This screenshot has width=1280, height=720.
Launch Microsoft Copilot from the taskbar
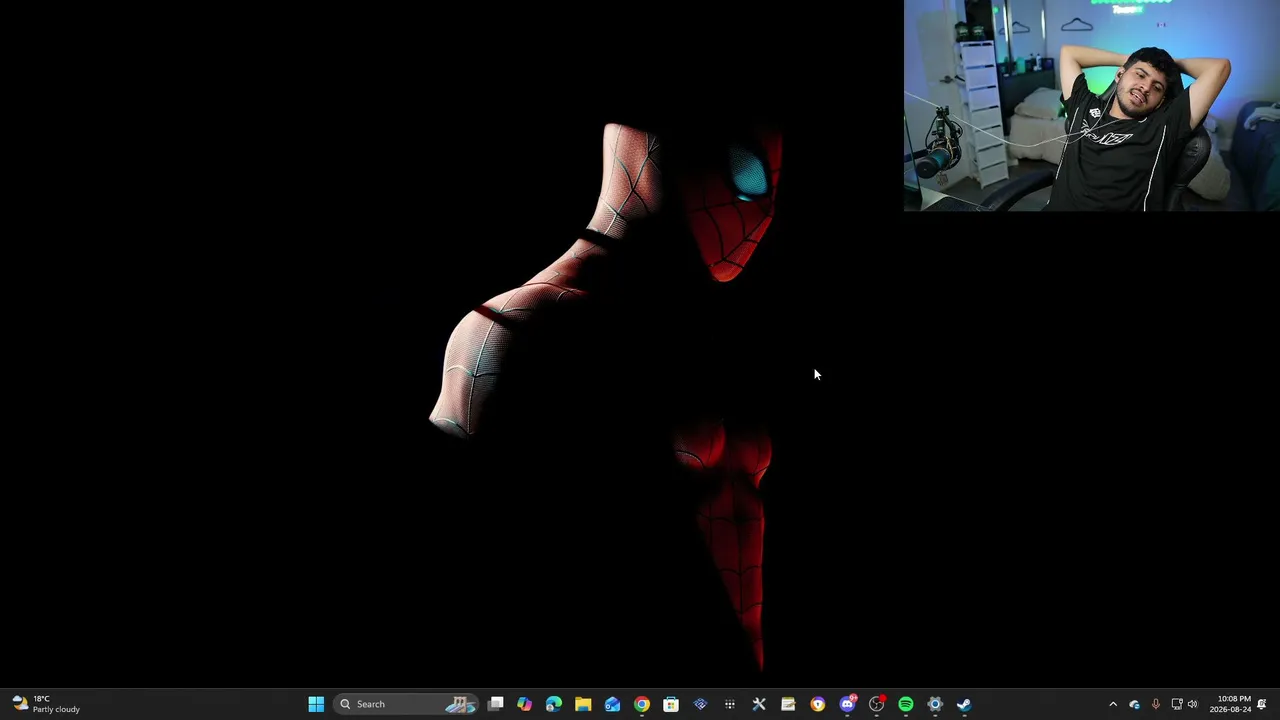525,704
